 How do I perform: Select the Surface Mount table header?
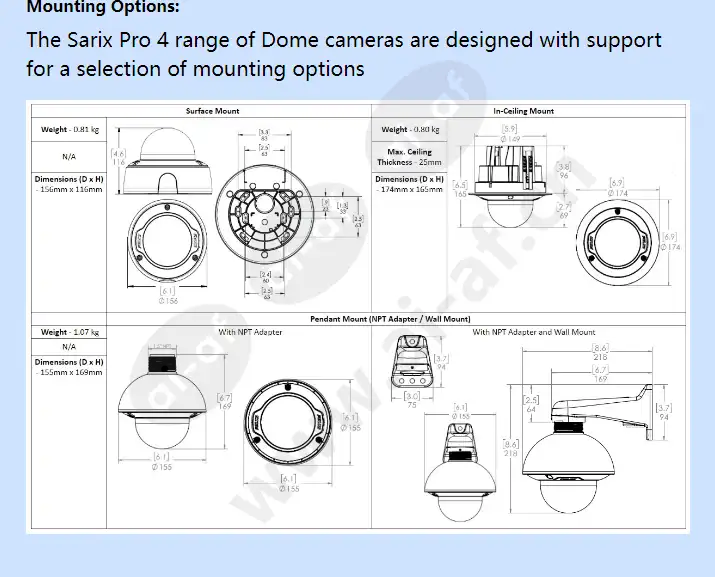212,111
